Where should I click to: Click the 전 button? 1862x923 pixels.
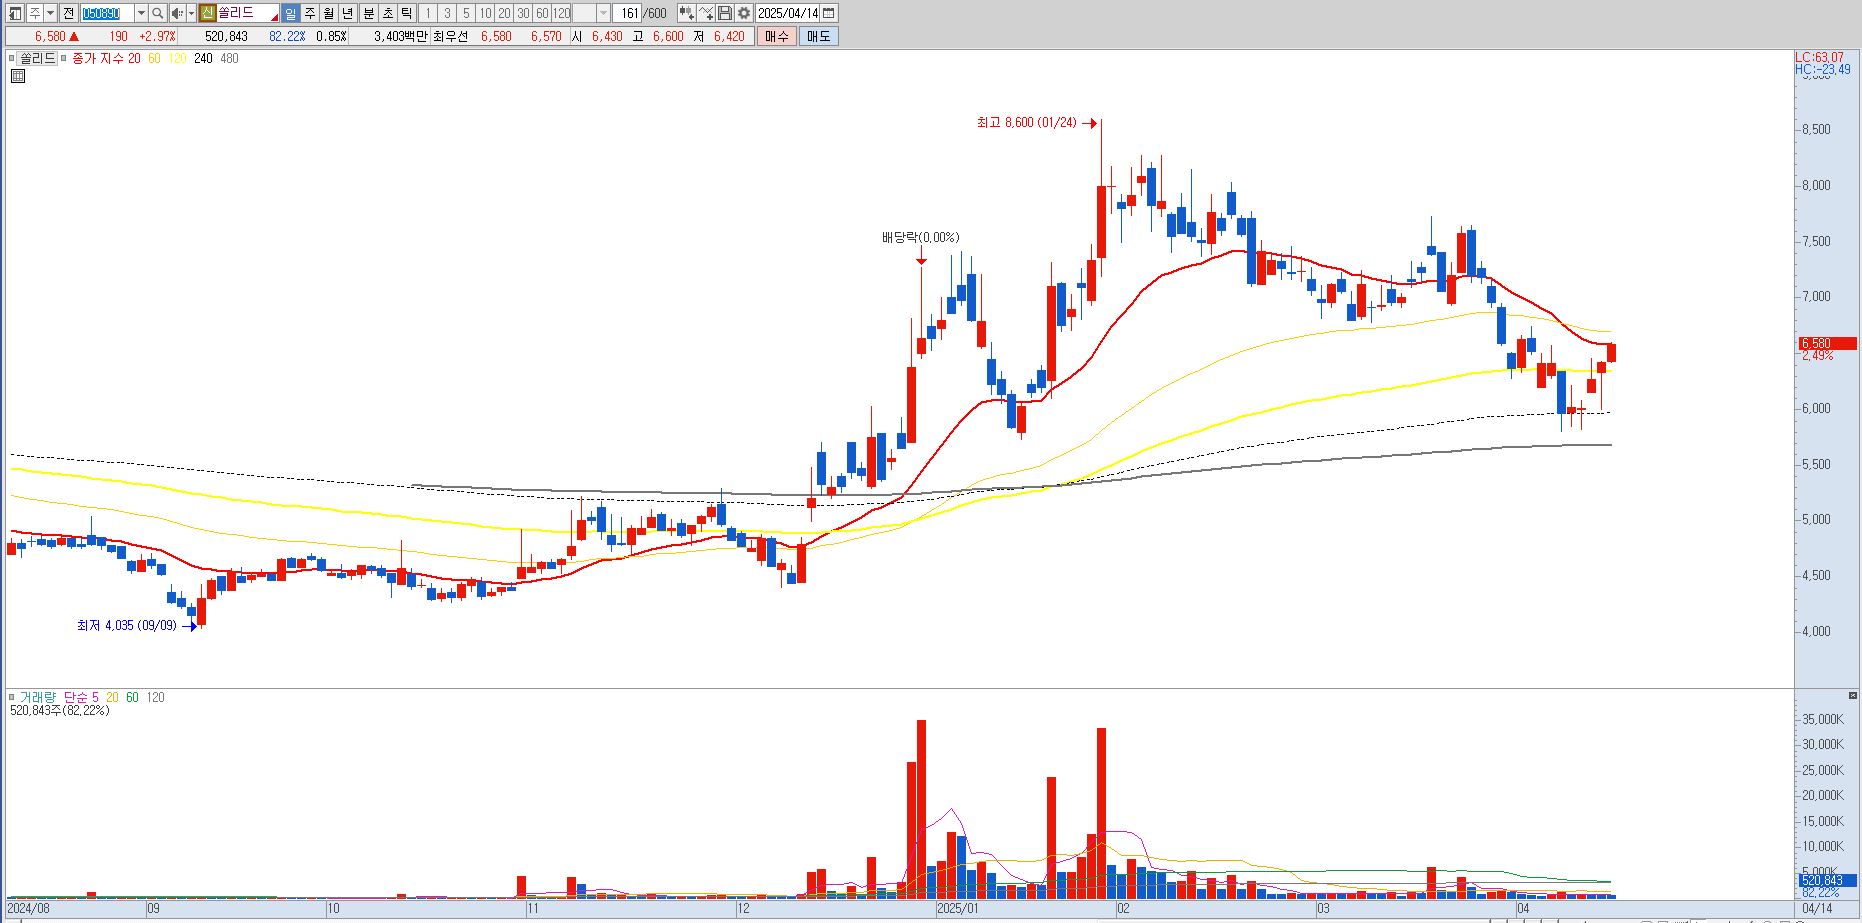pos(69,13)
